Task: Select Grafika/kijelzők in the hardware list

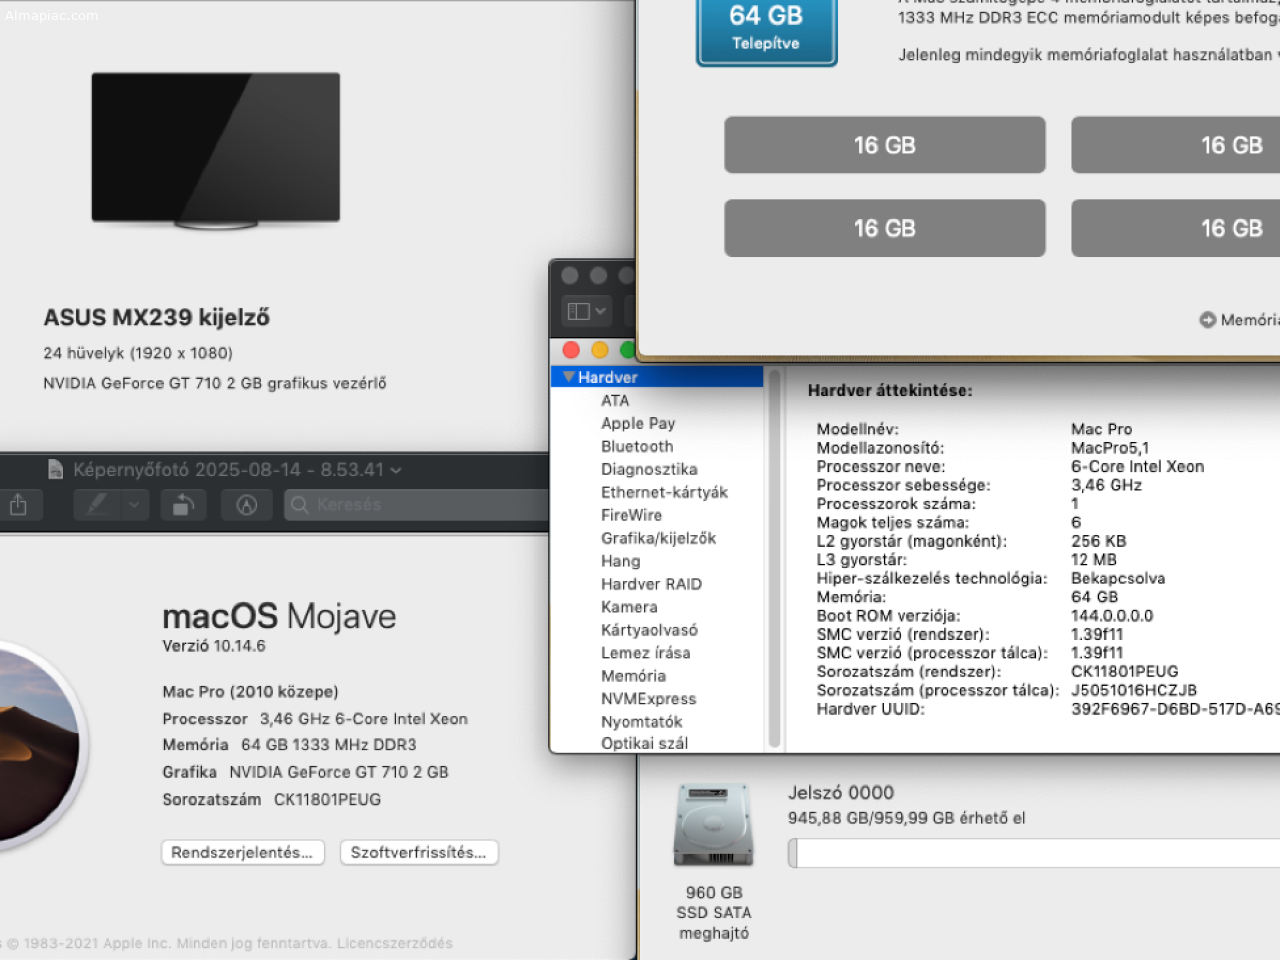Action: (658, 538)
